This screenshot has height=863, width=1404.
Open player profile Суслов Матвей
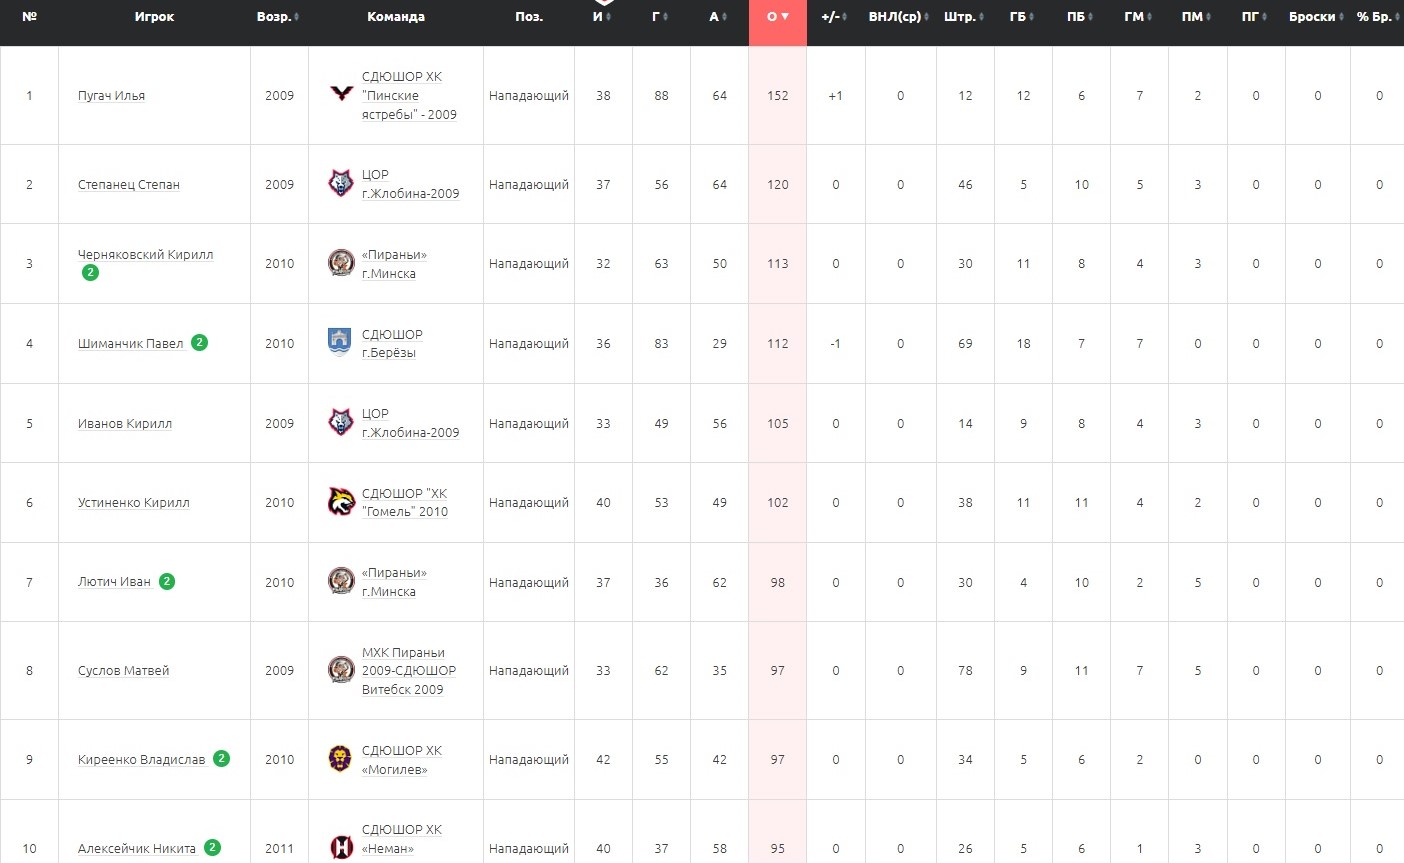(123, 671)
